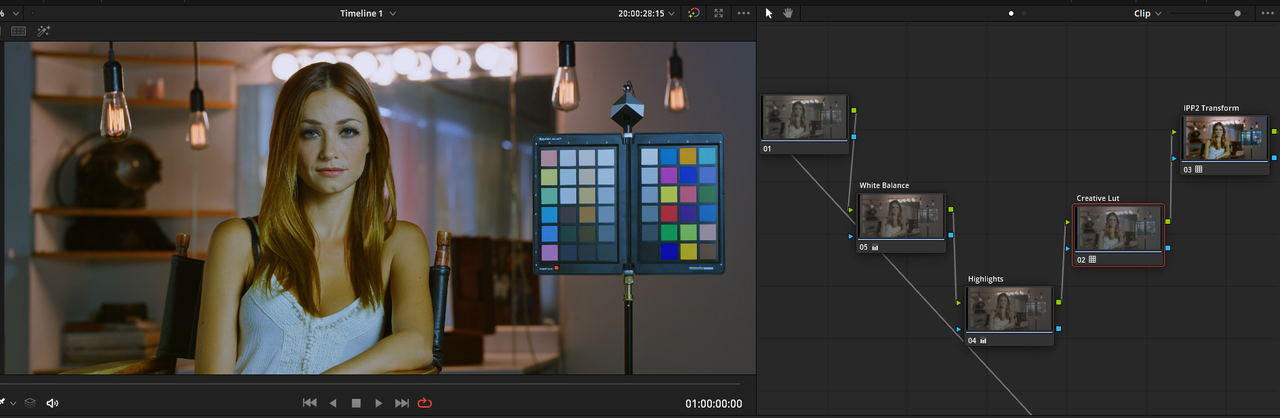Jump to first frame with skip-back button
Viewport: 1280px width, 418px height.
310,403
